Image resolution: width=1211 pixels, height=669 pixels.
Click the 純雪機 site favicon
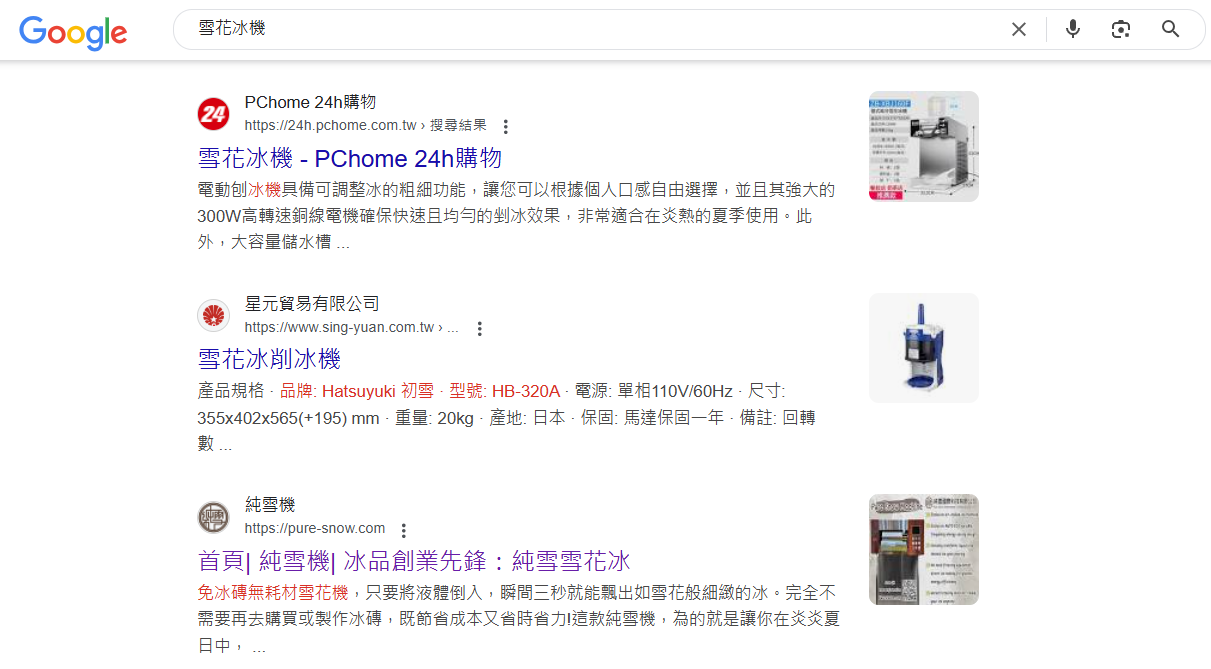tap(214, 517)
